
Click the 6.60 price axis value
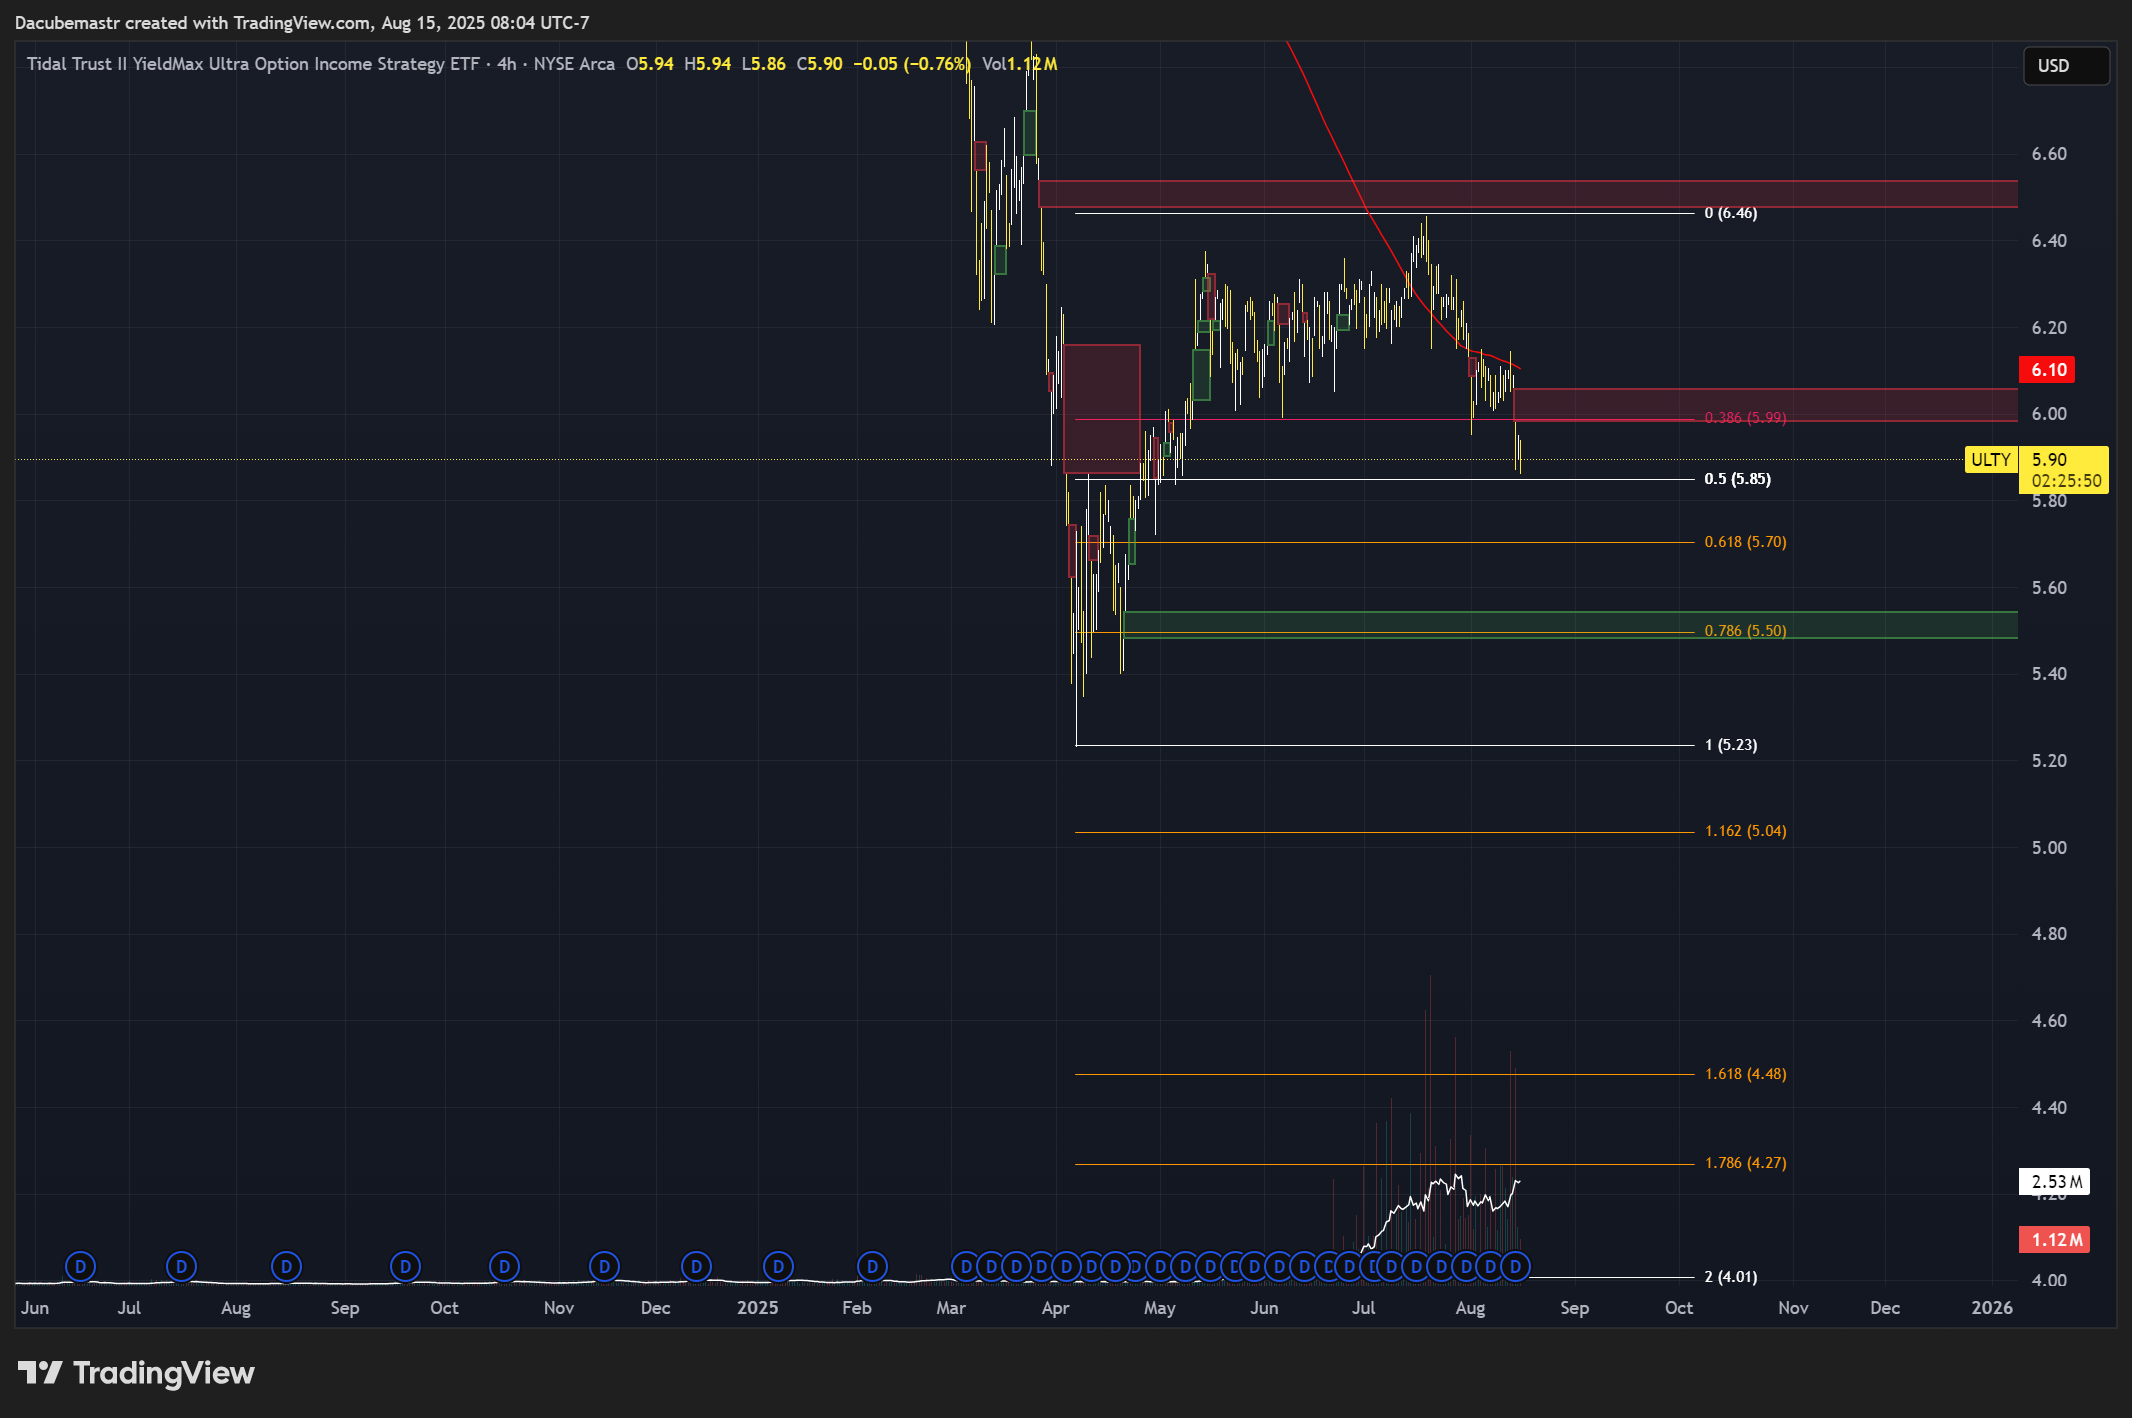[2049, 154]
